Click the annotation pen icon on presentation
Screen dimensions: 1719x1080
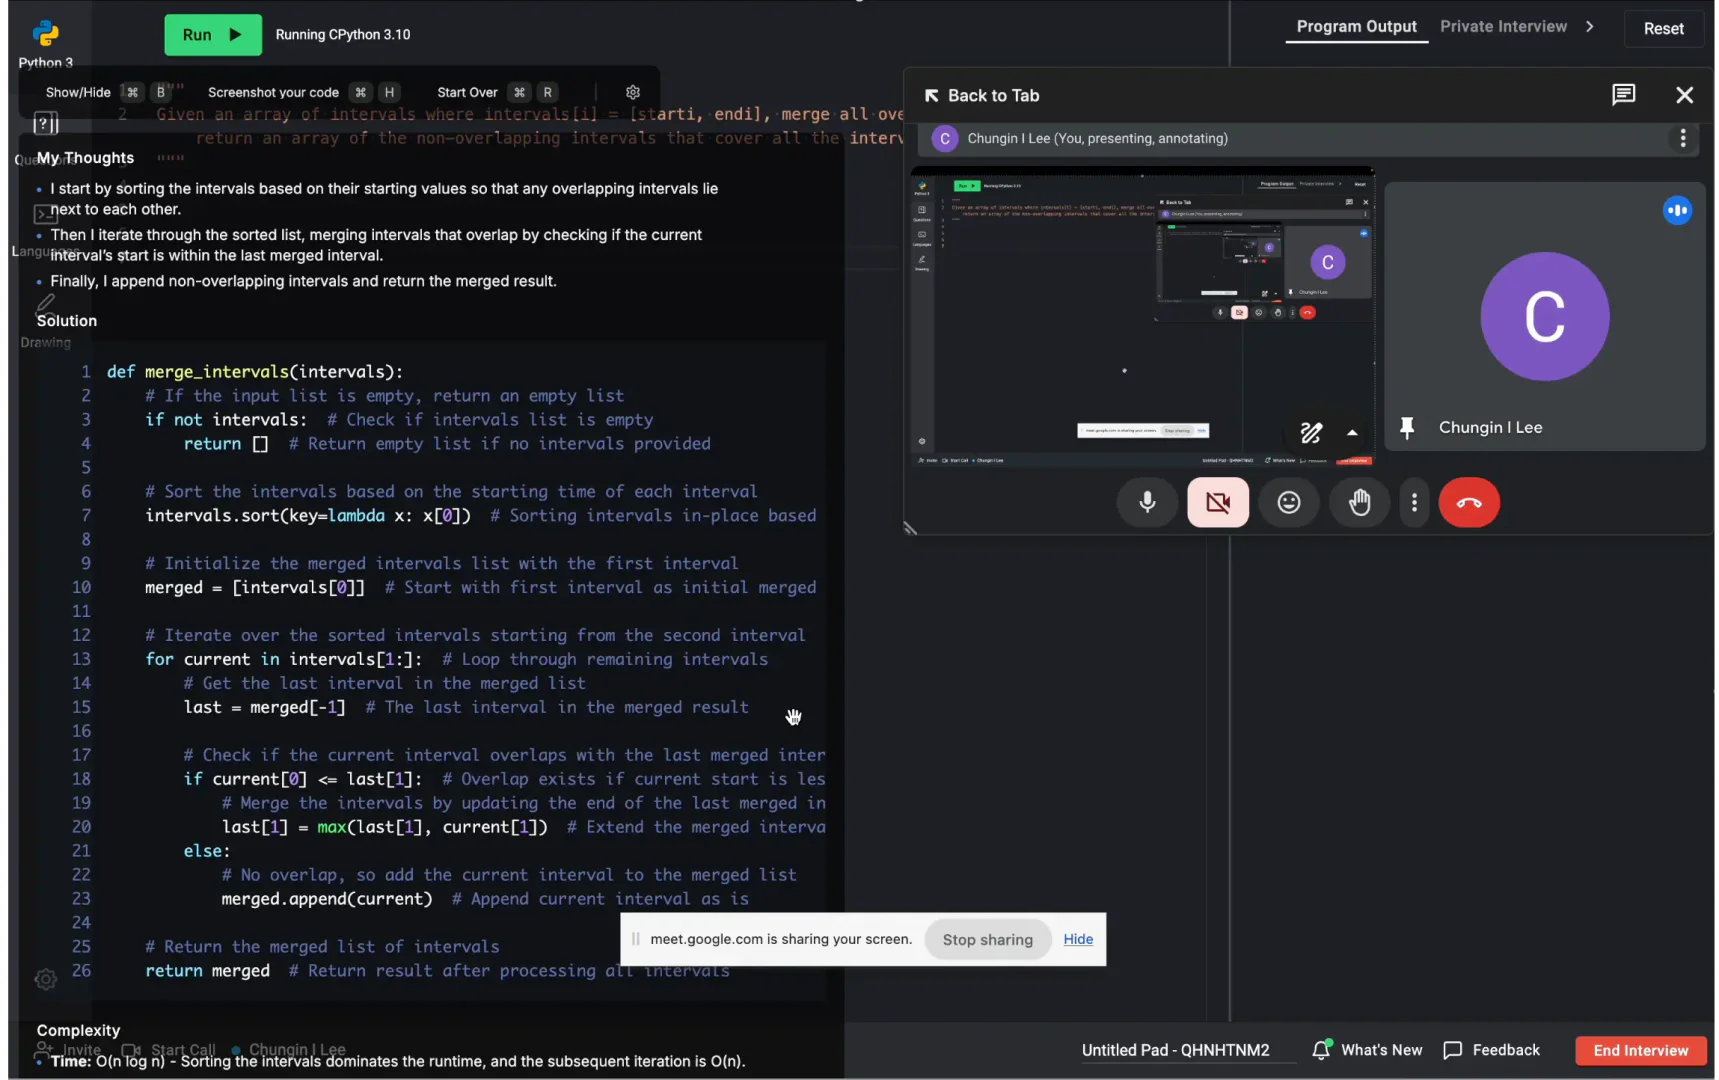point(1310,433)
